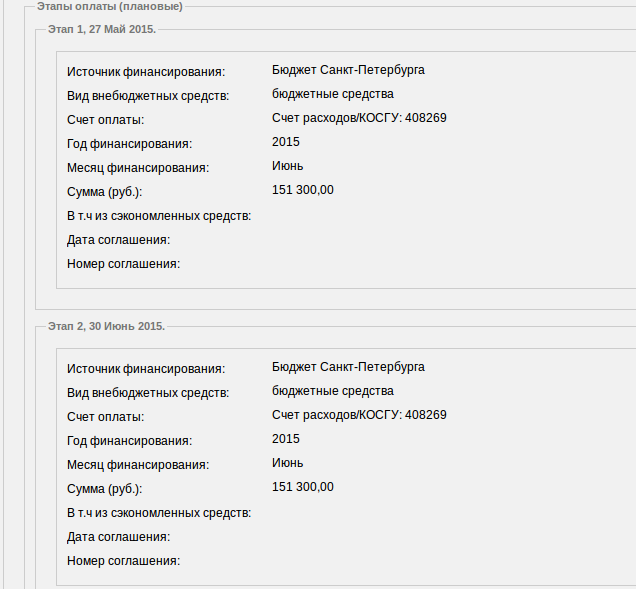Click financing year 2015 in stage 1
The image size is (636, 589).
(286, 142)
